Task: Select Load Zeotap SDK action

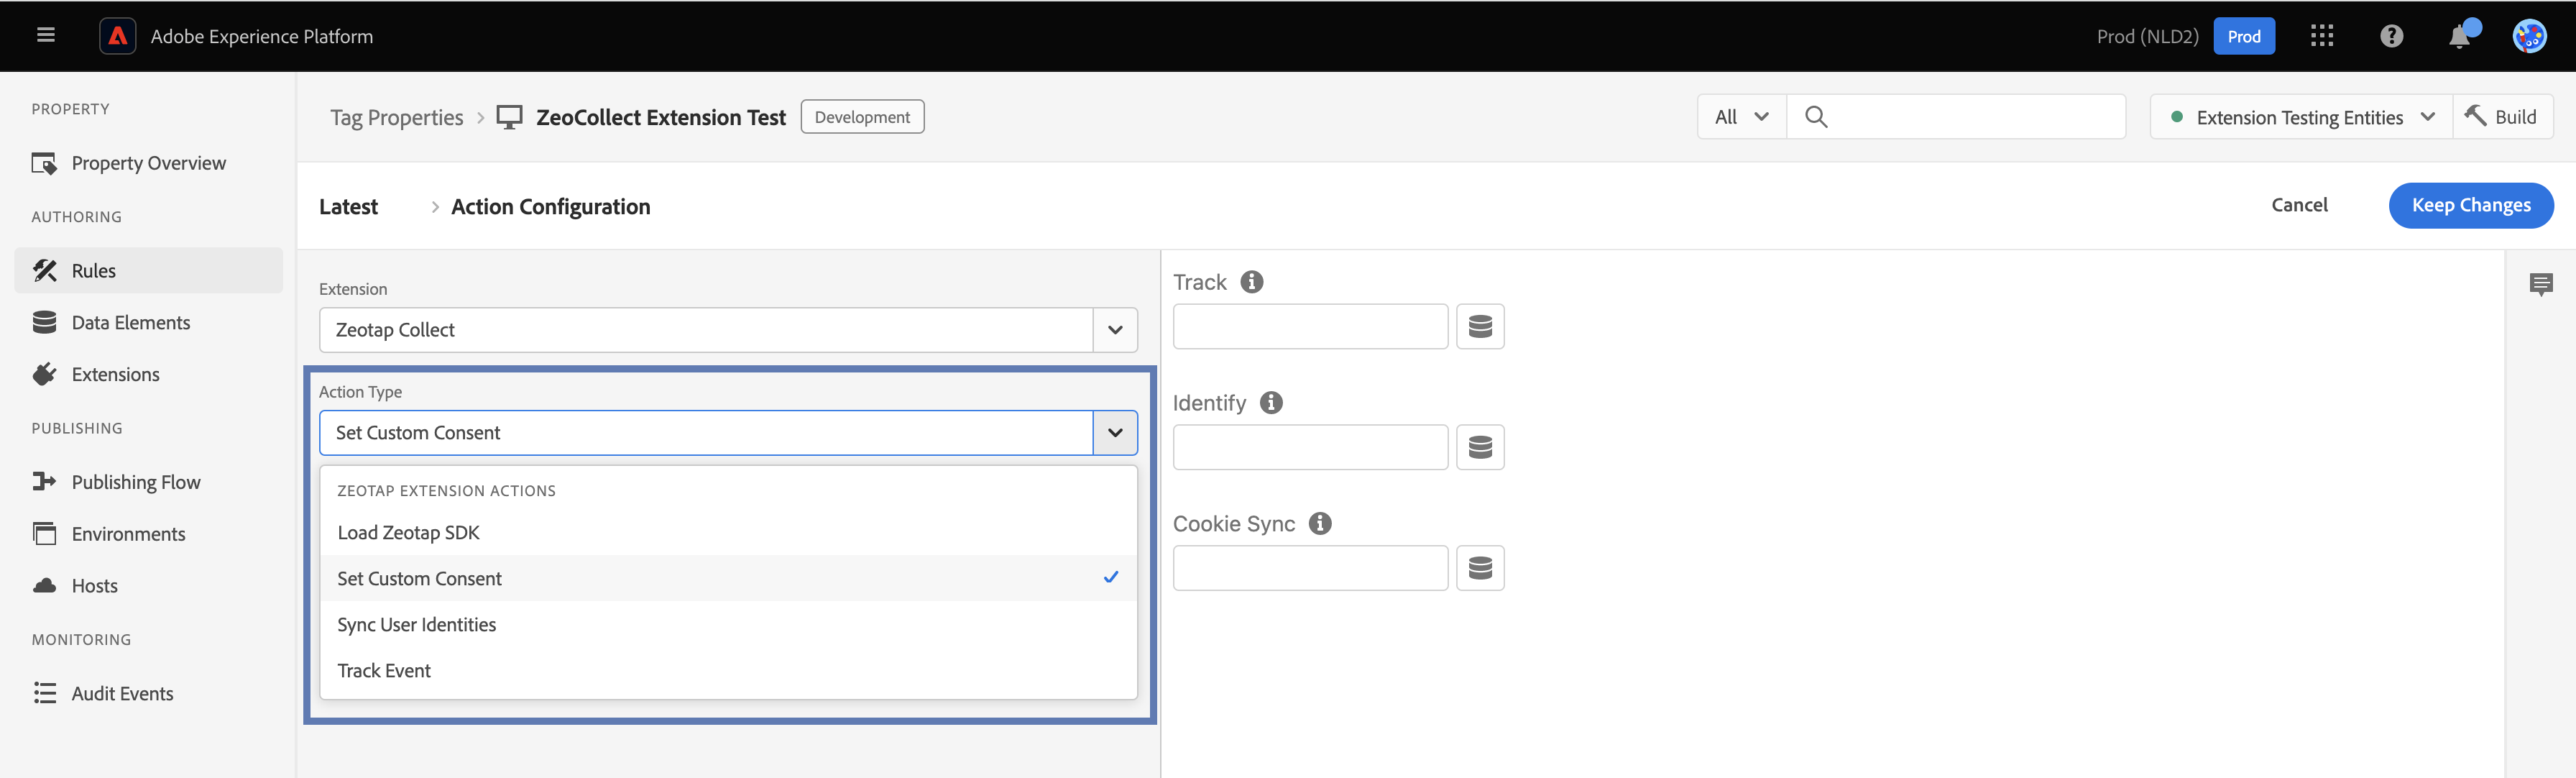Action: tap(408, 533)
